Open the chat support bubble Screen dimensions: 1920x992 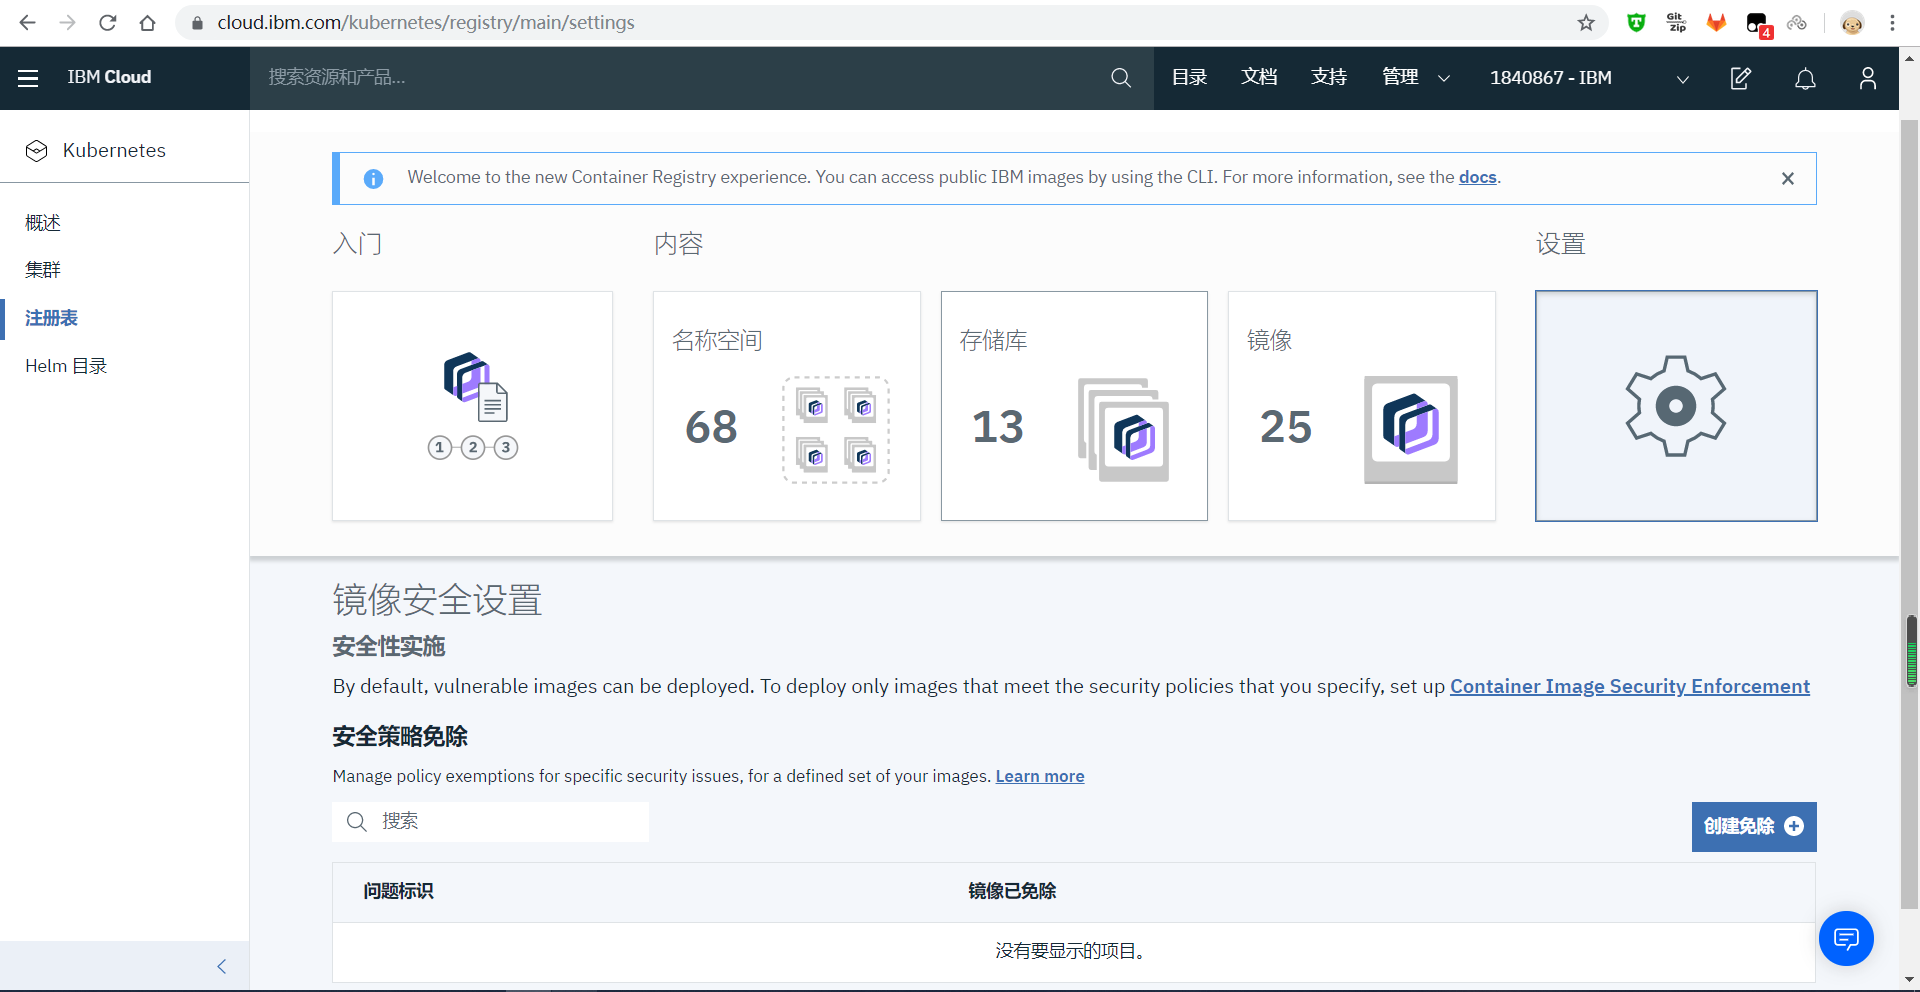1846,938
